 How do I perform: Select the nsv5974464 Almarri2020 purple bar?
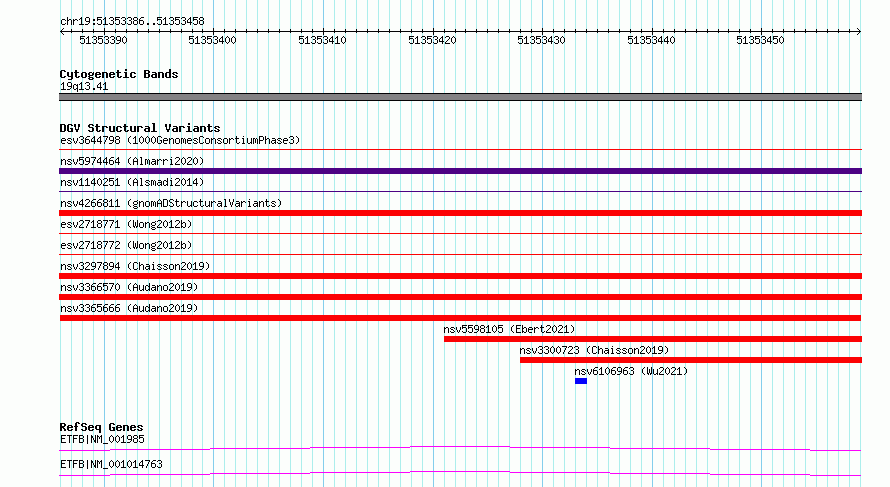460,171
